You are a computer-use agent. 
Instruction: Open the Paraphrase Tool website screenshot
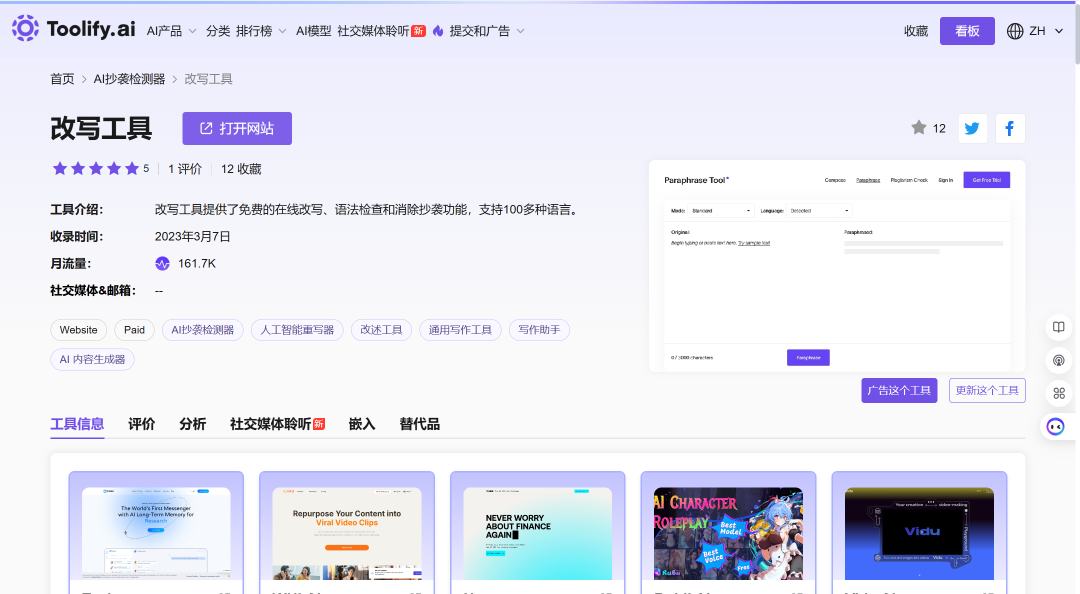[x=837, y=266]
